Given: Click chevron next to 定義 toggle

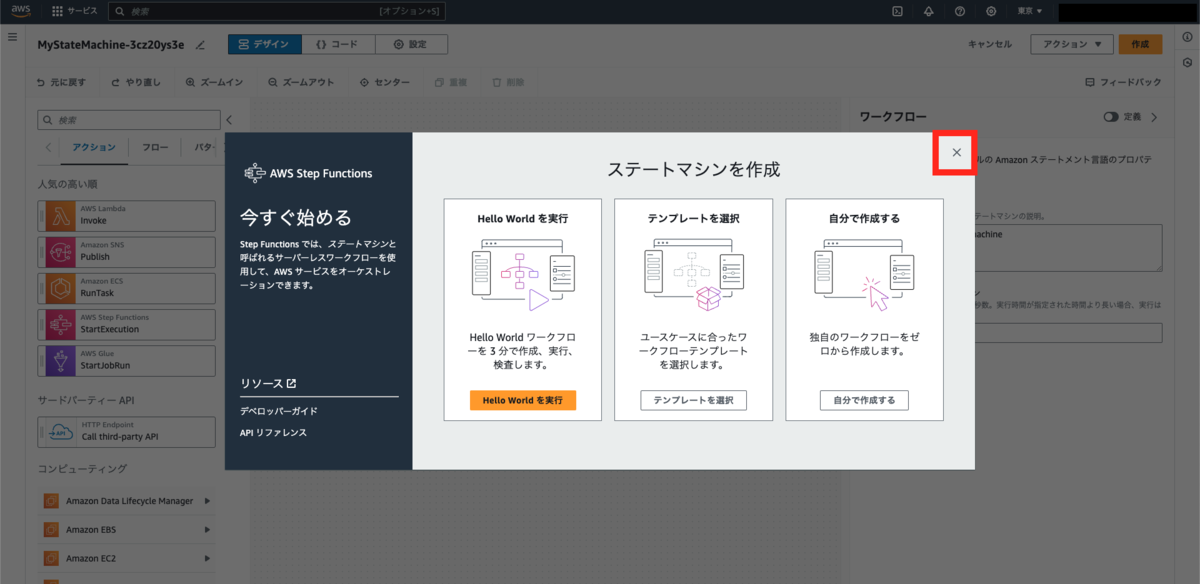Looking at the screenshot, I should 1154,117.
